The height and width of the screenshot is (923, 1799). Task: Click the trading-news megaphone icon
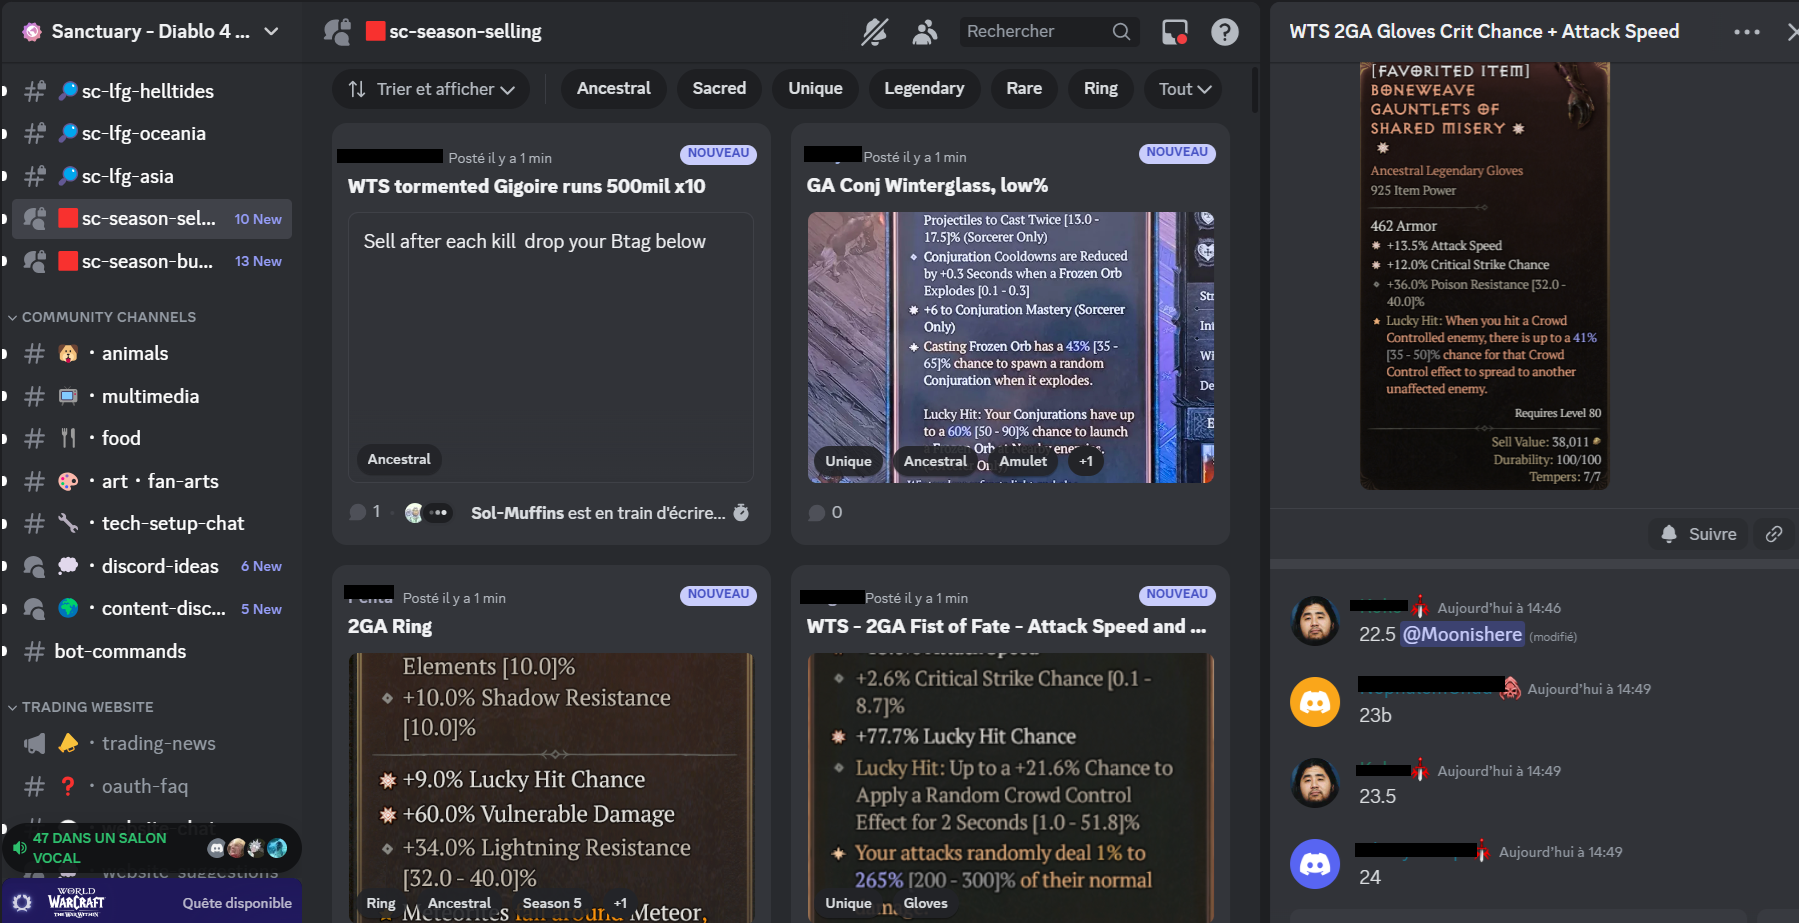click(35, 743)
